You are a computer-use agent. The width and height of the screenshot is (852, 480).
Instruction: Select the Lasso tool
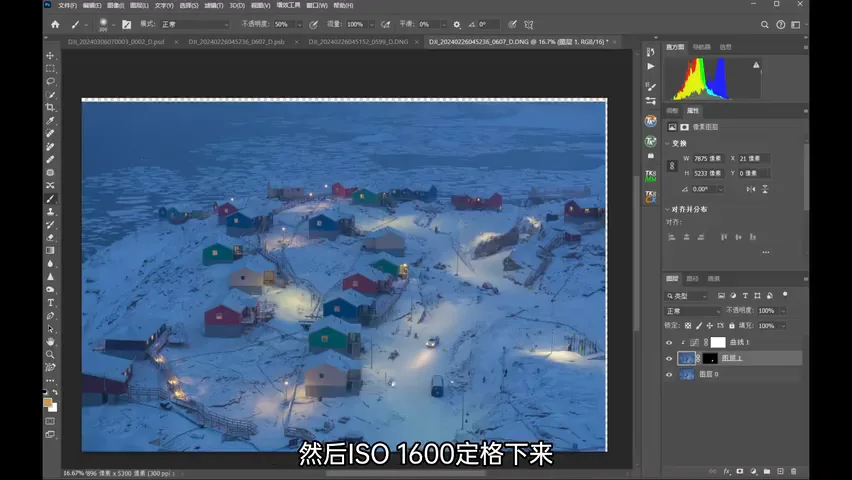click(50, 82)
